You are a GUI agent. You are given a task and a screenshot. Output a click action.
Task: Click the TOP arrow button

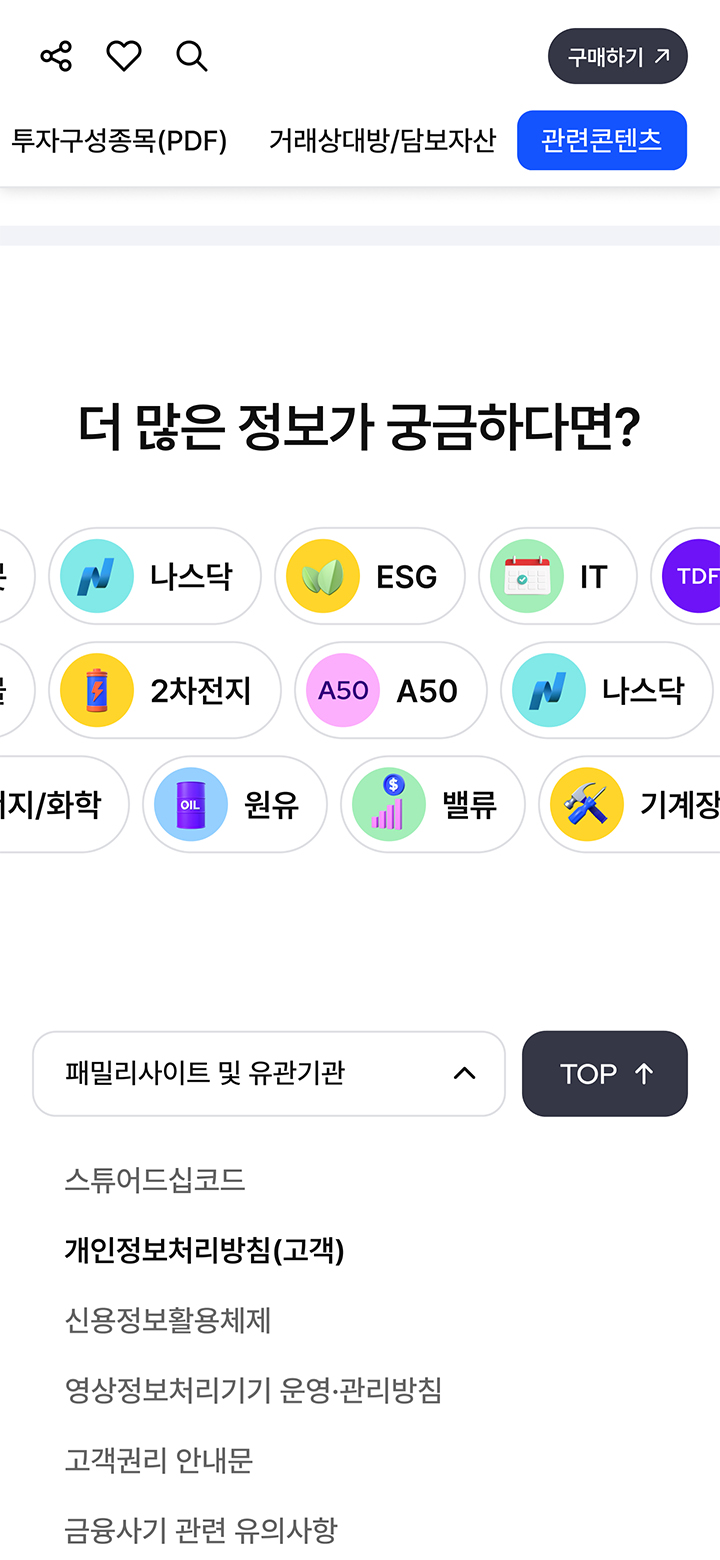pyautogui.click(x=605, y=1073)
